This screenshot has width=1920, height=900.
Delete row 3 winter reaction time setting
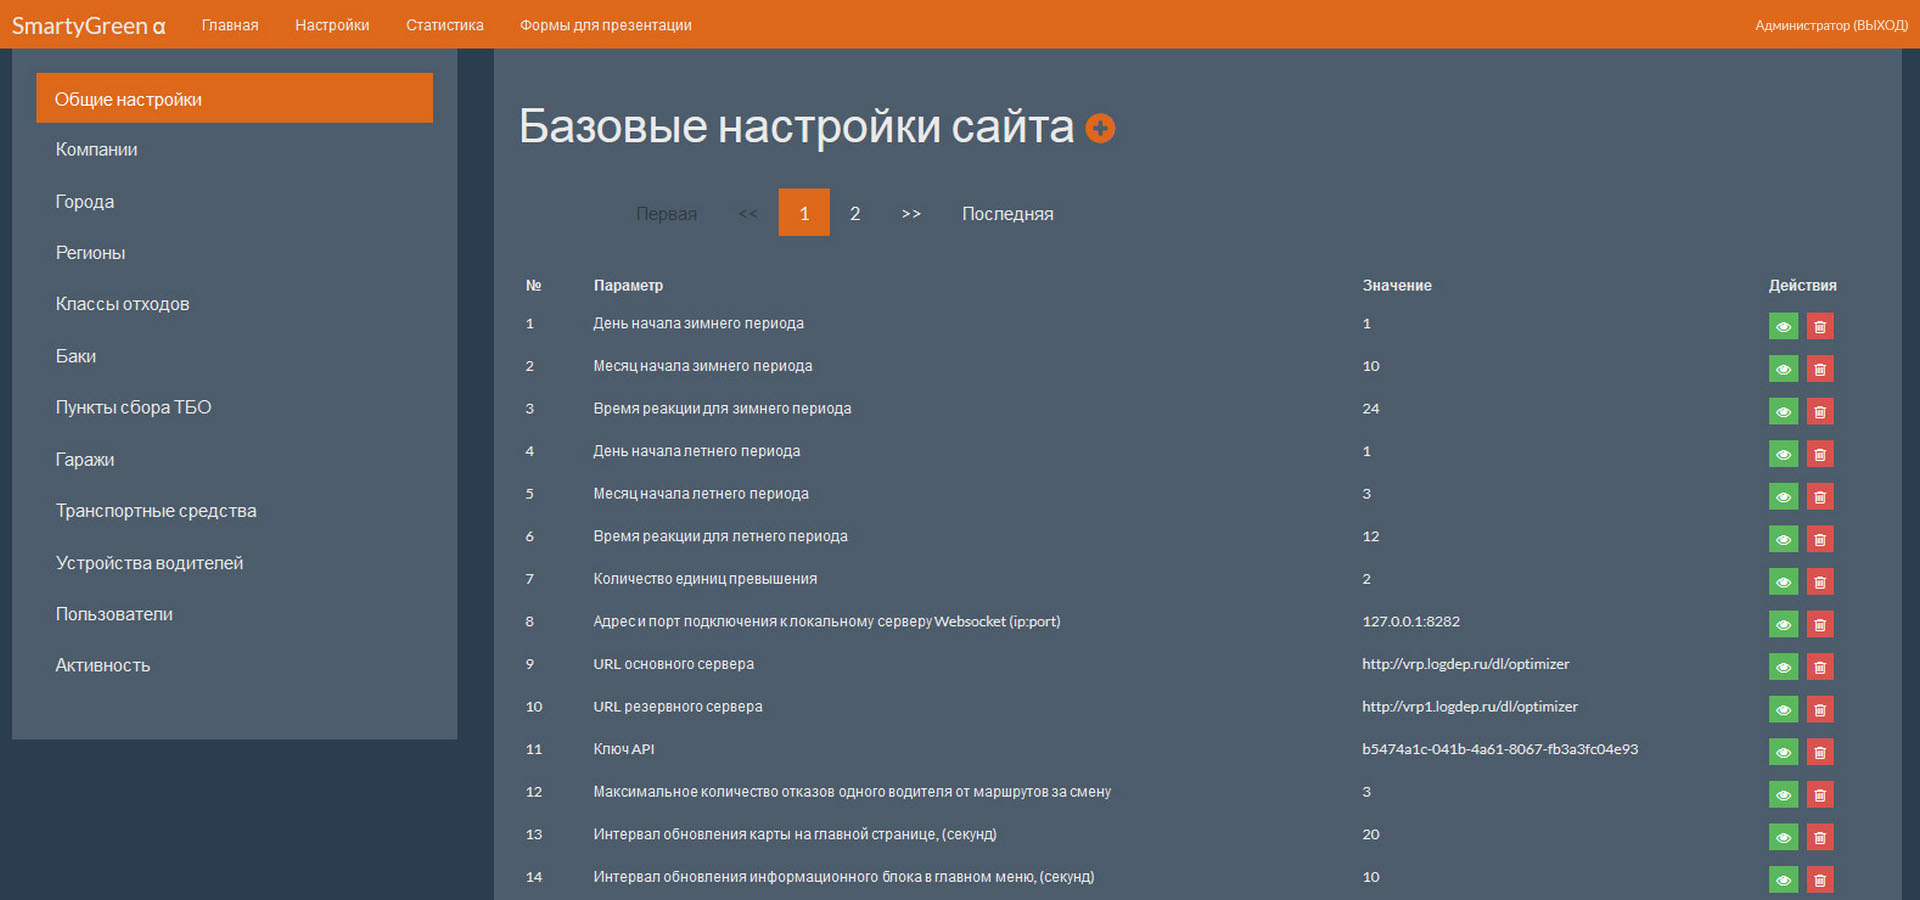pyautogui.click(x=1820, y=412)
